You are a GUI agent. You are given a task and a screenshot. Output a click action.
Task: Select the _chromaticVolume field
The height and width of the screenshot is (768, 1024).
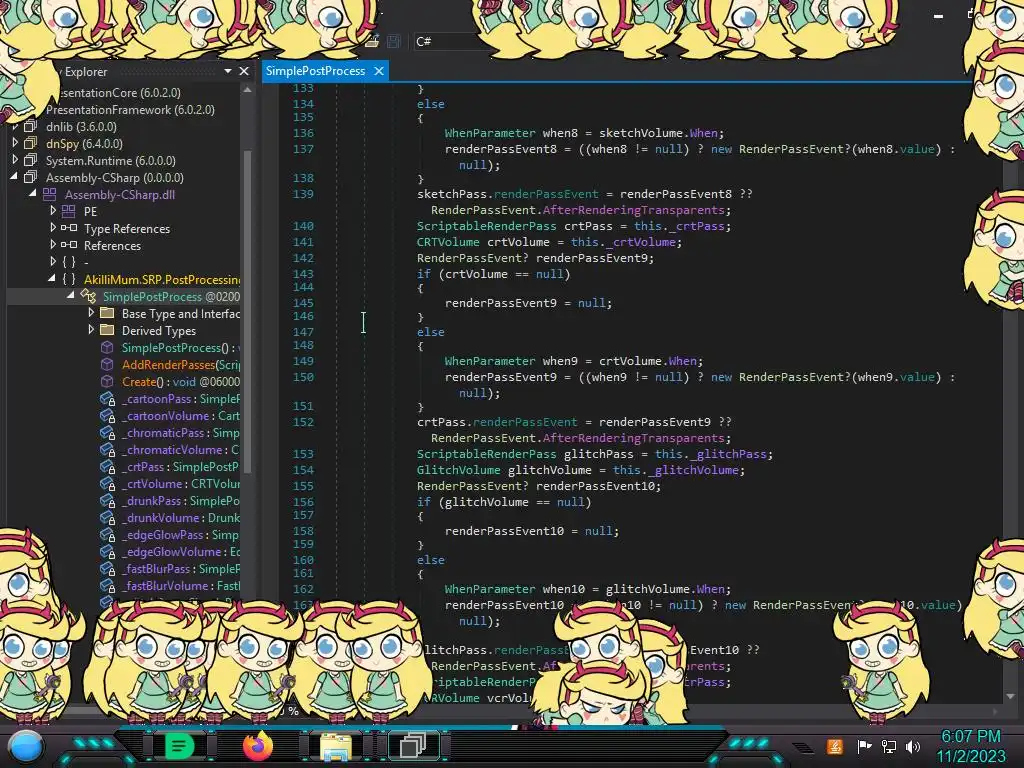180,449
